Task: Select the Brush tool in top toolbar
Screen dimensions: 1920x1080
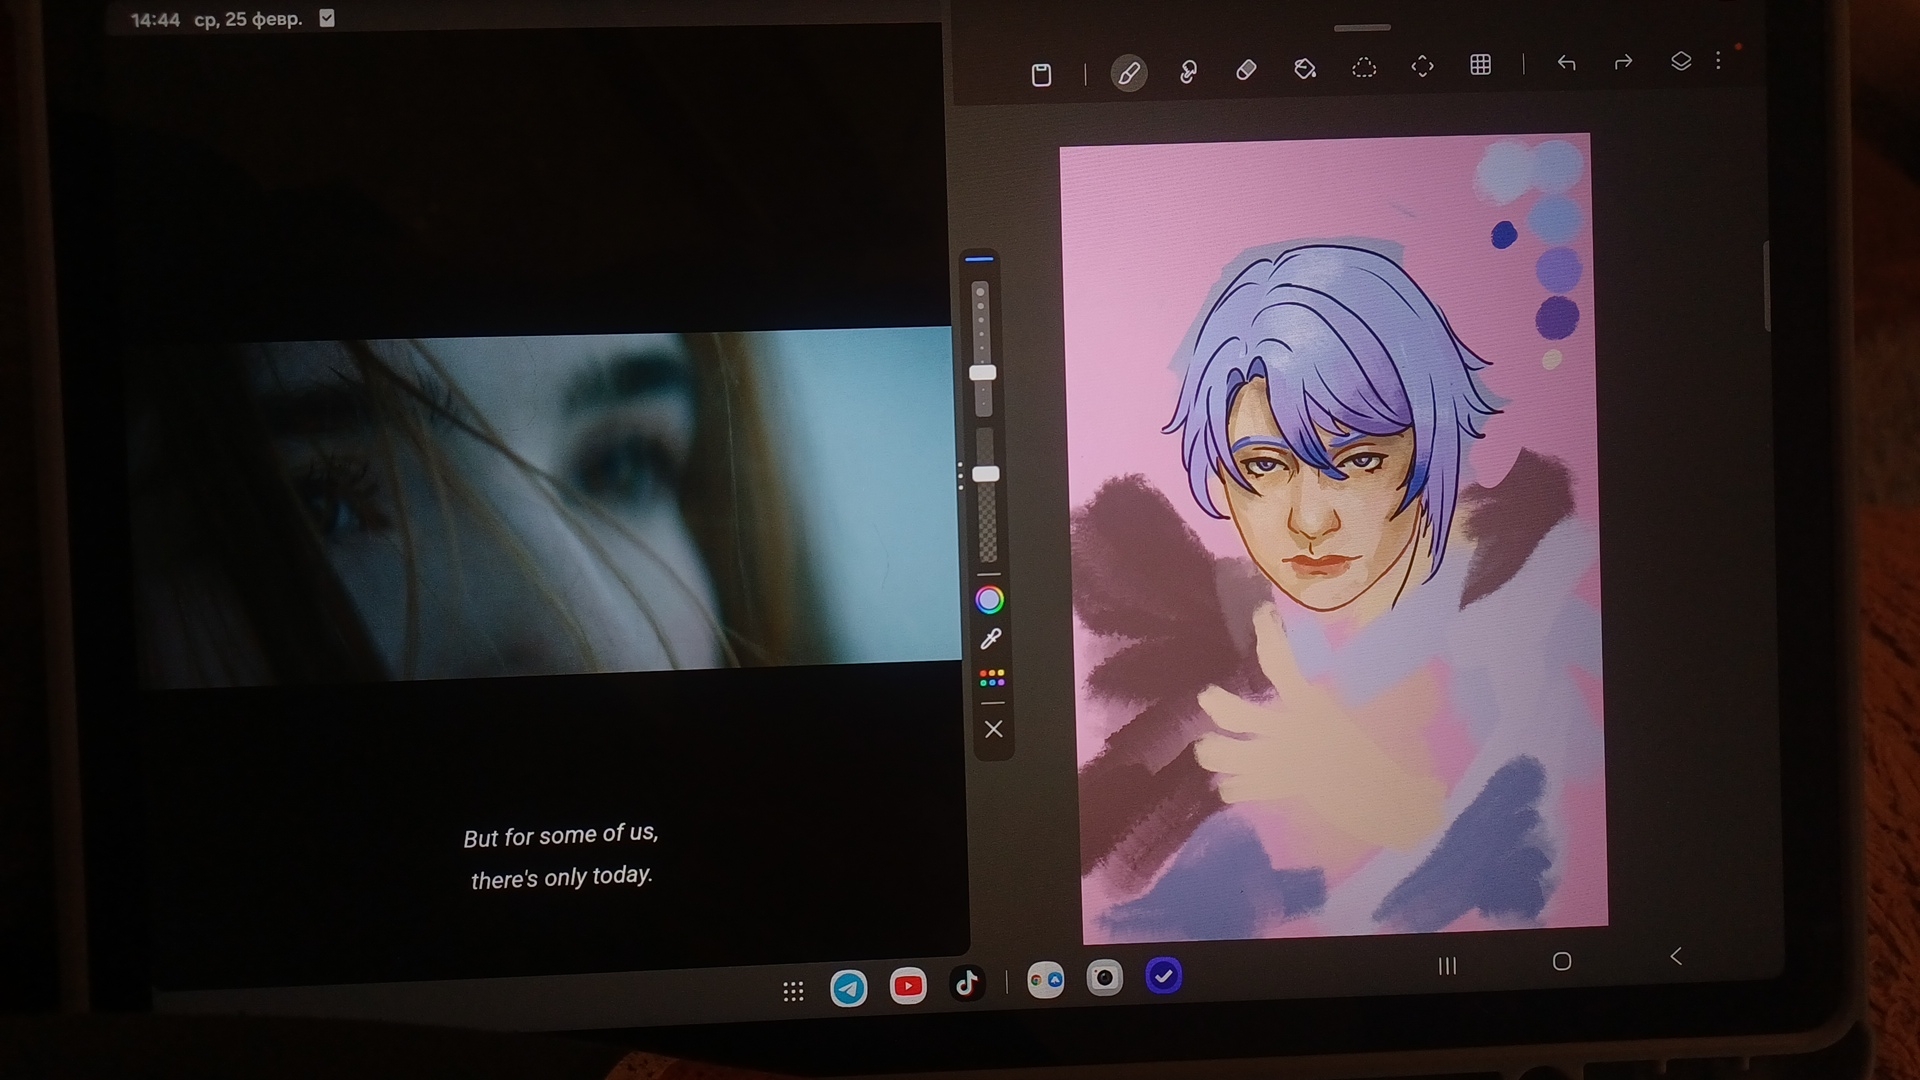Action: [1128, 72]
